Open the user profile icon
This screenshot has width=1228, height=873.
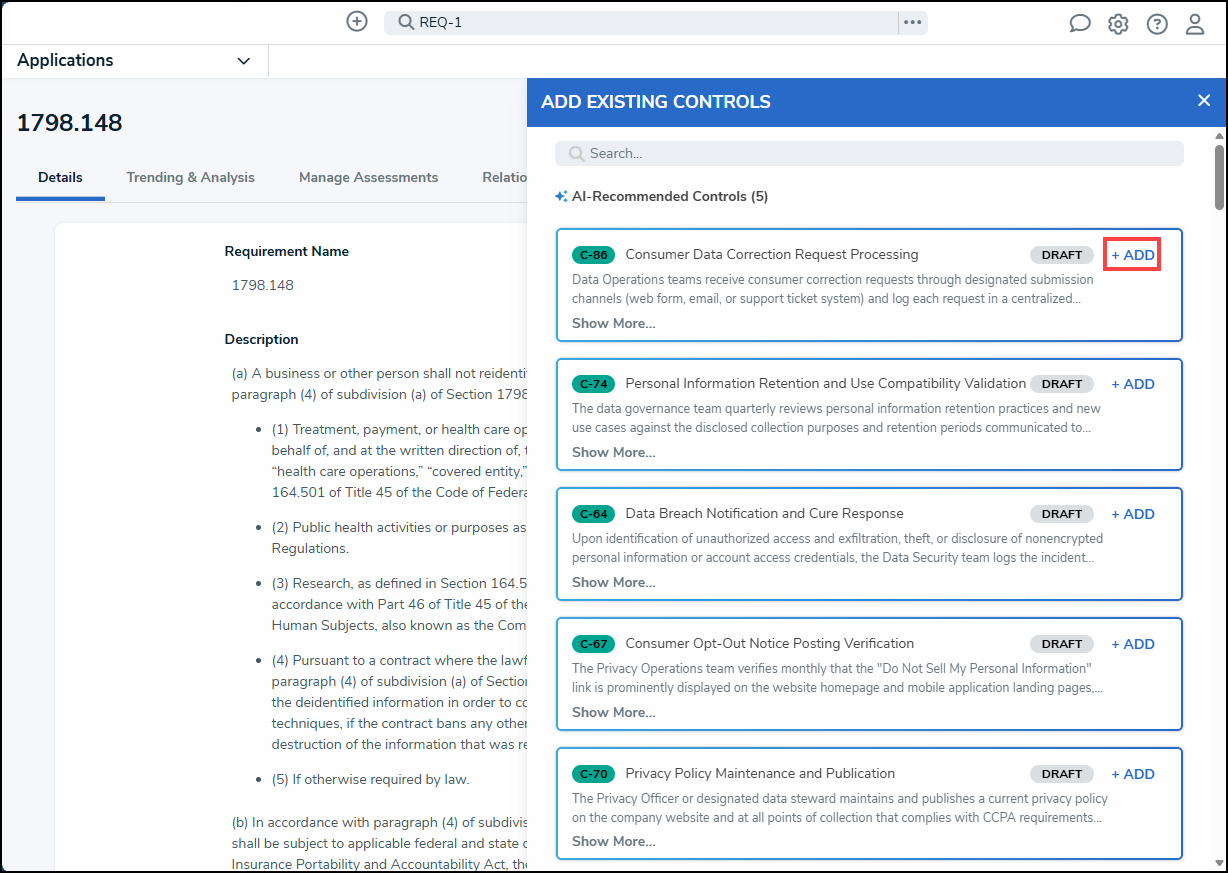1195,24
